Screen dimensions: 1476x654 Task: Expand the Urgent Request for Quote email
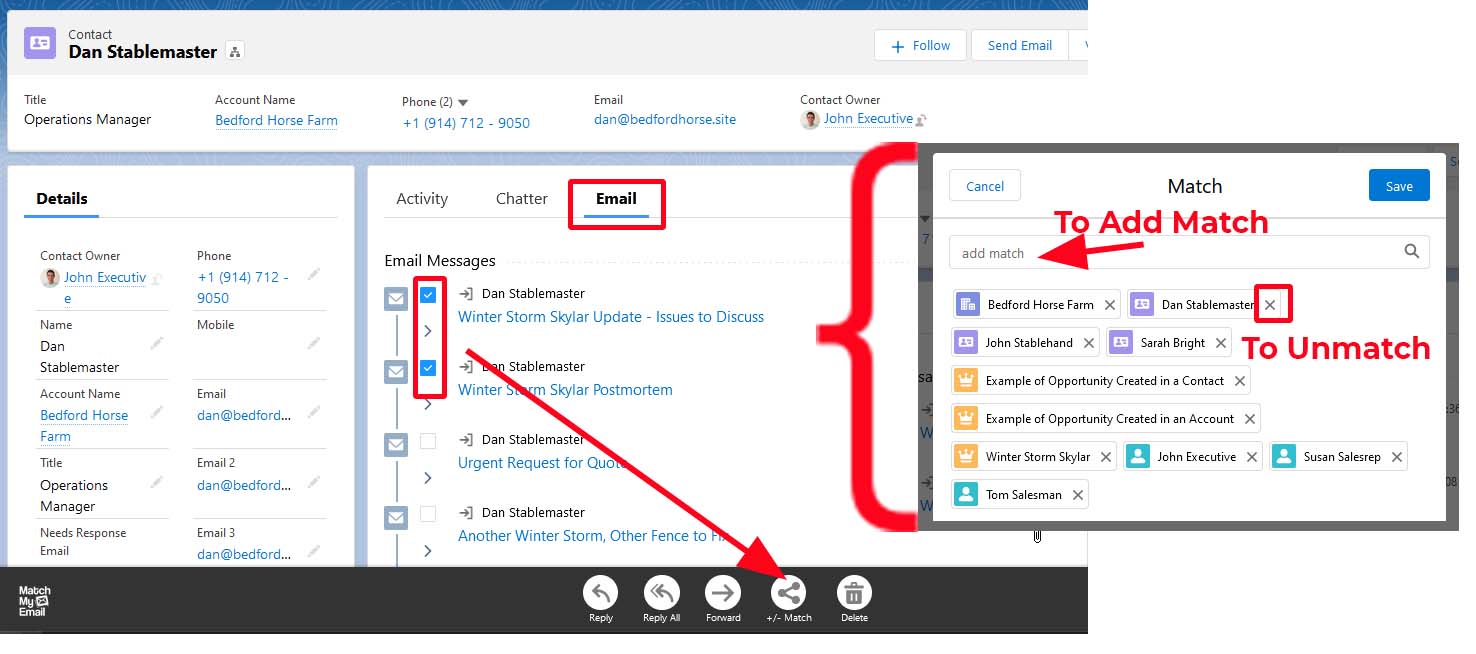[x=428, y=478]
